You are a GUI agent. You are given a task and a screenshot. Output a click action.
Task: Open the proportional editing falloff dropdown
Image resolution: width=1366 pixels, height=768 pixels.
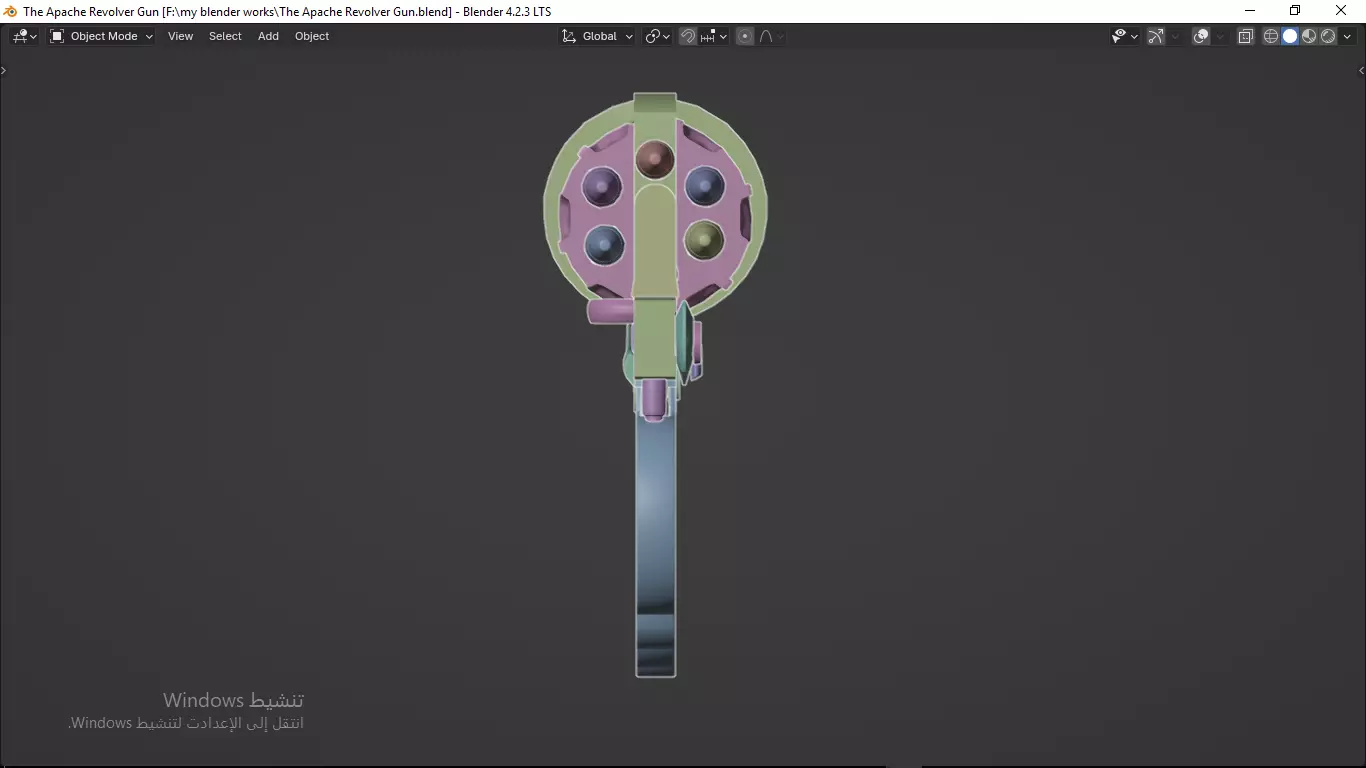[771, 36]
